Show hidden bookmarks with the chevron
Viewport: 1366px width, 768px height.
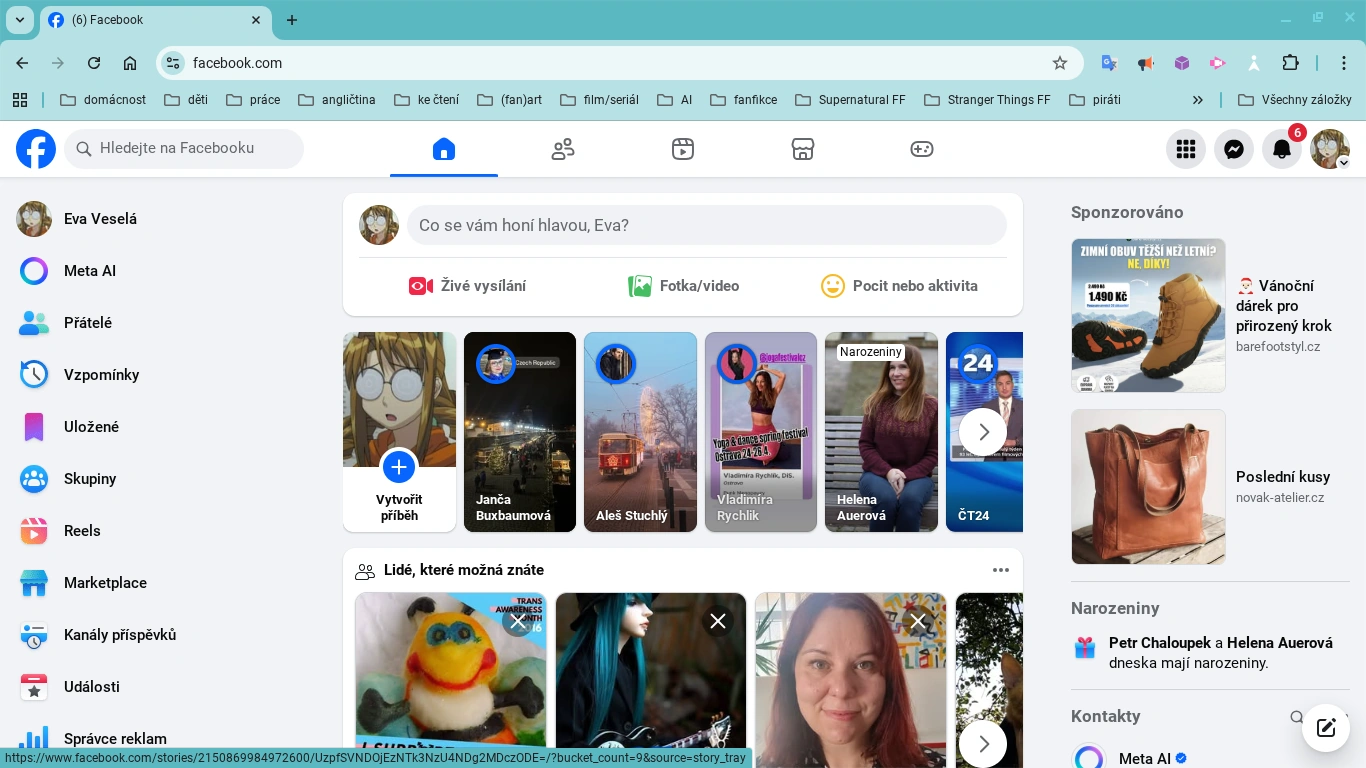click(1198, 100)
